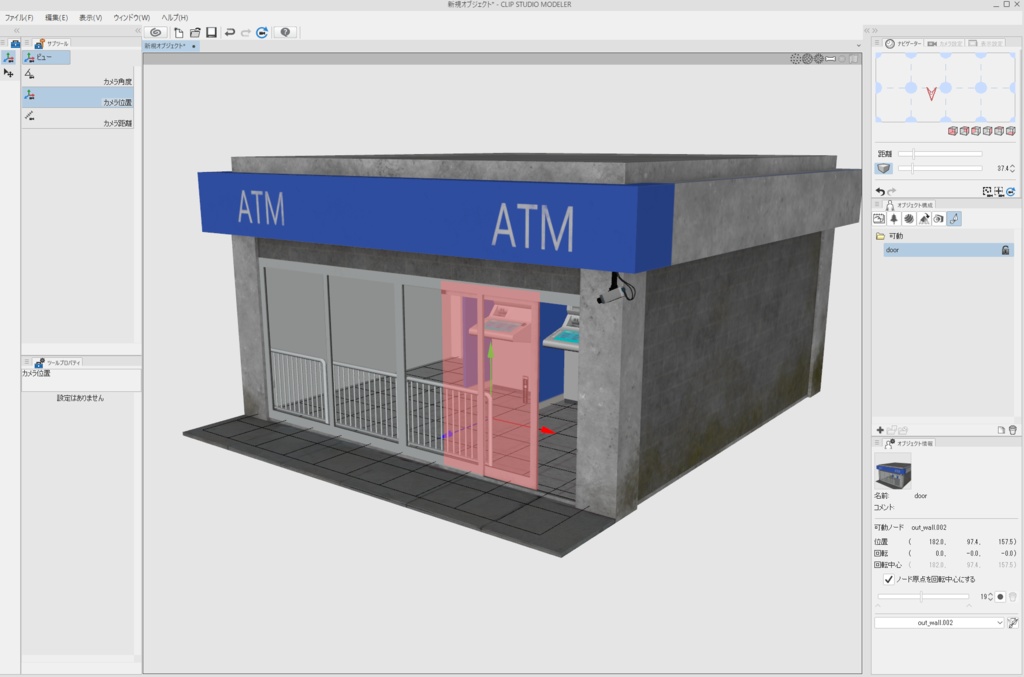Screen dimensions: 1024x677
Task: Open the out_wall.002 dropdown at the bottom right
Action: (x=940, y=623)
